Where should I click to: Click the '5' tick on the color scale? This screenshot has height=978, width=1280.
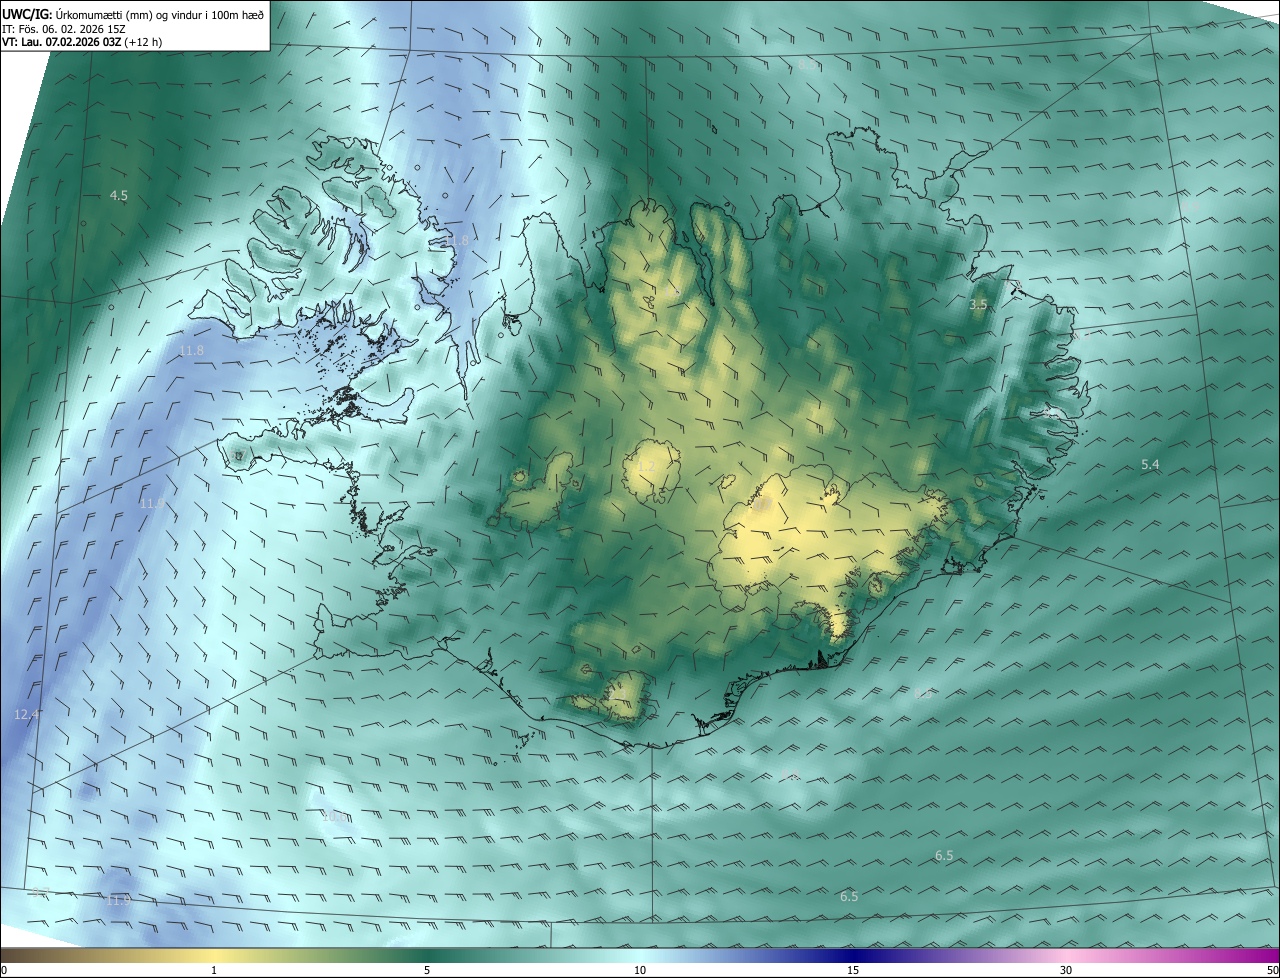(x=427, y=970)
